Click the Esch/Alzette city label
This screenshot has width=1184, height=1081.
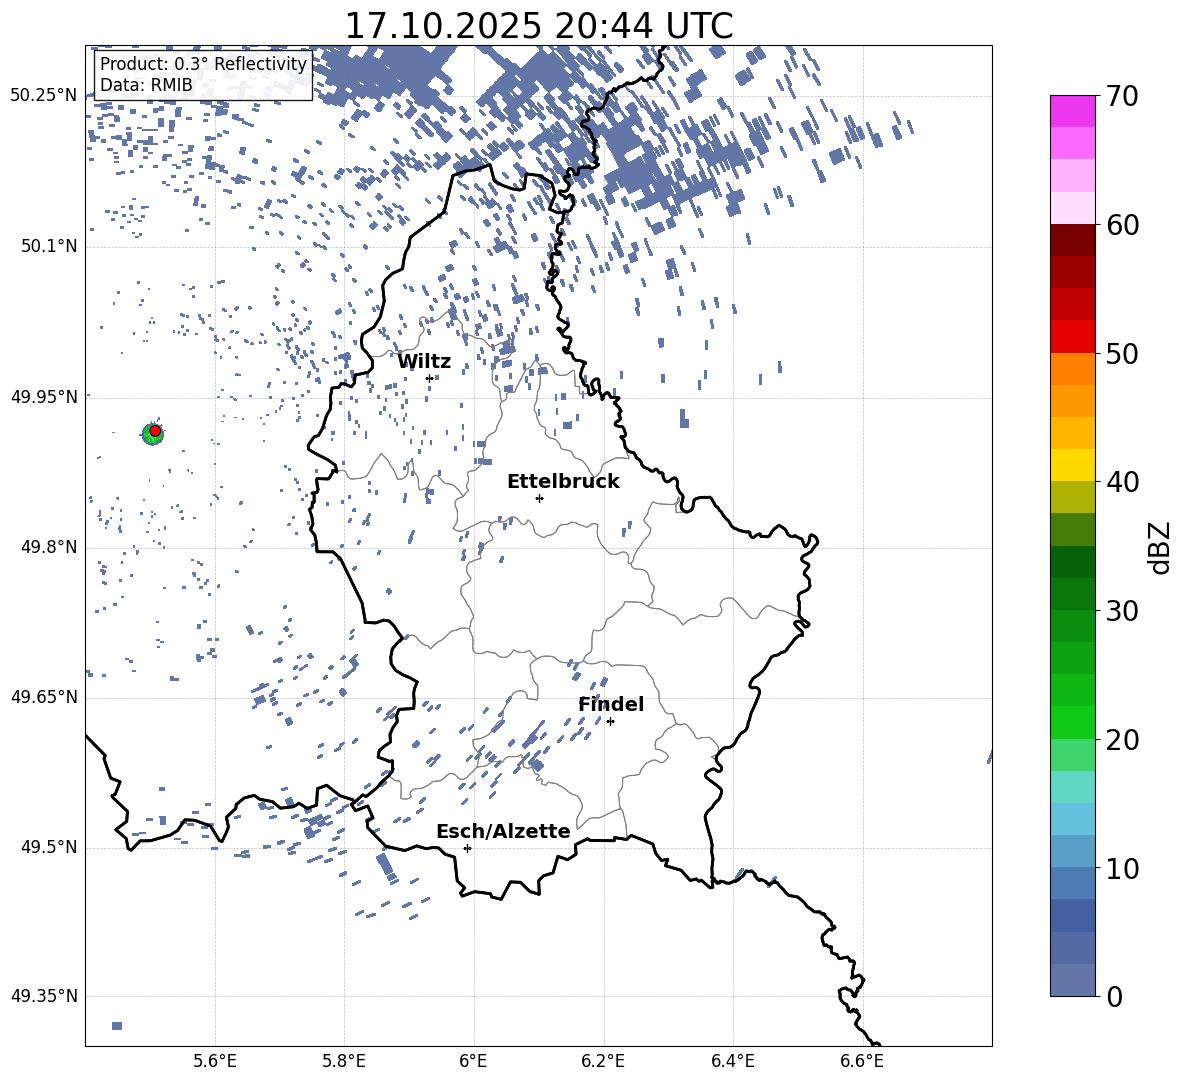tap(503, 831)
